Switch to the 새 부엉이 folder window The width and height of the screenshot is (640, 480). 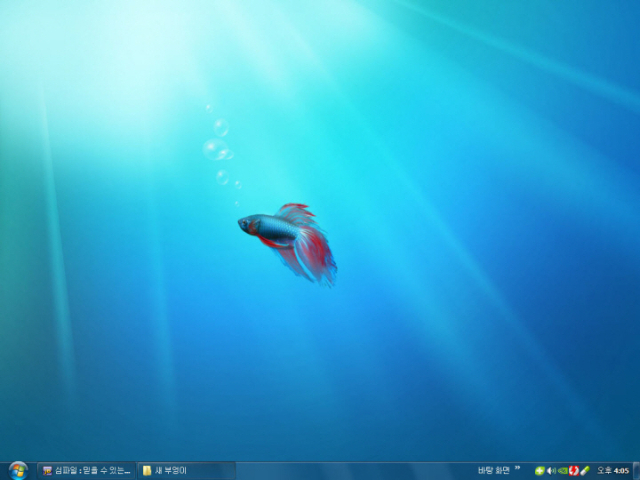[187, 471]
